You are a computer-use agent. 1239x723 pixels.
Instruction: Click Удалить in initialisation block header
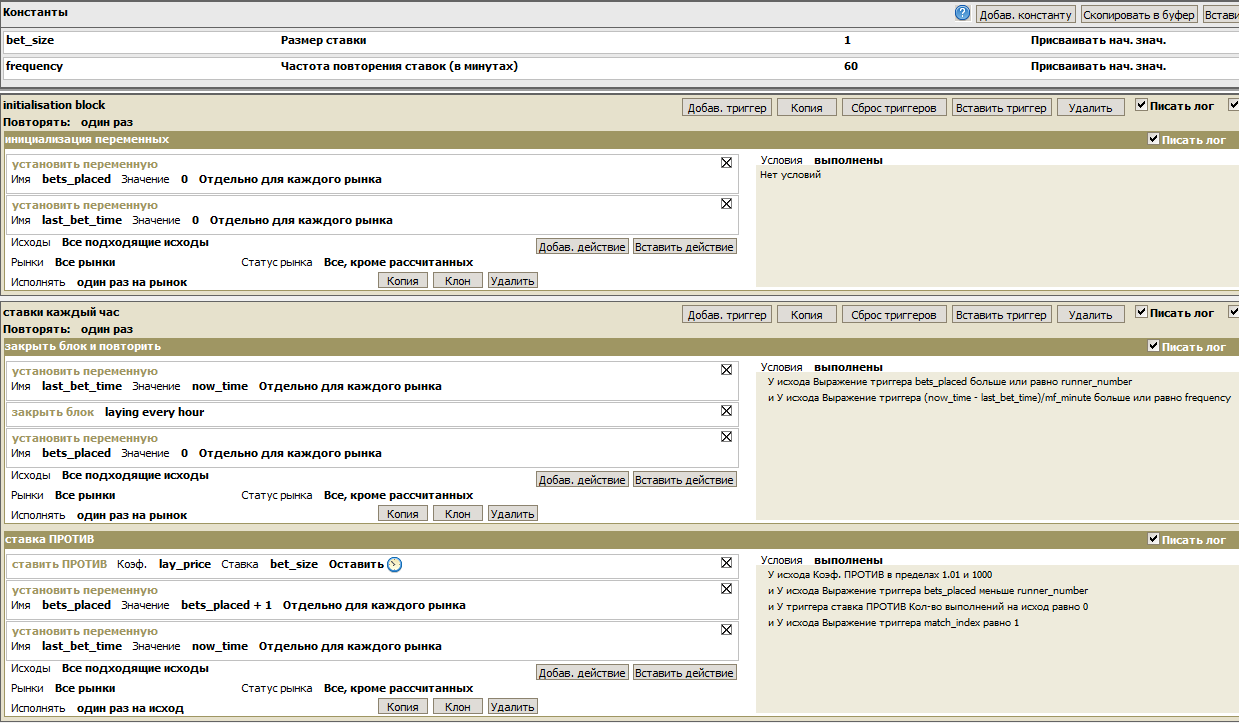[x=1090, y=107]
